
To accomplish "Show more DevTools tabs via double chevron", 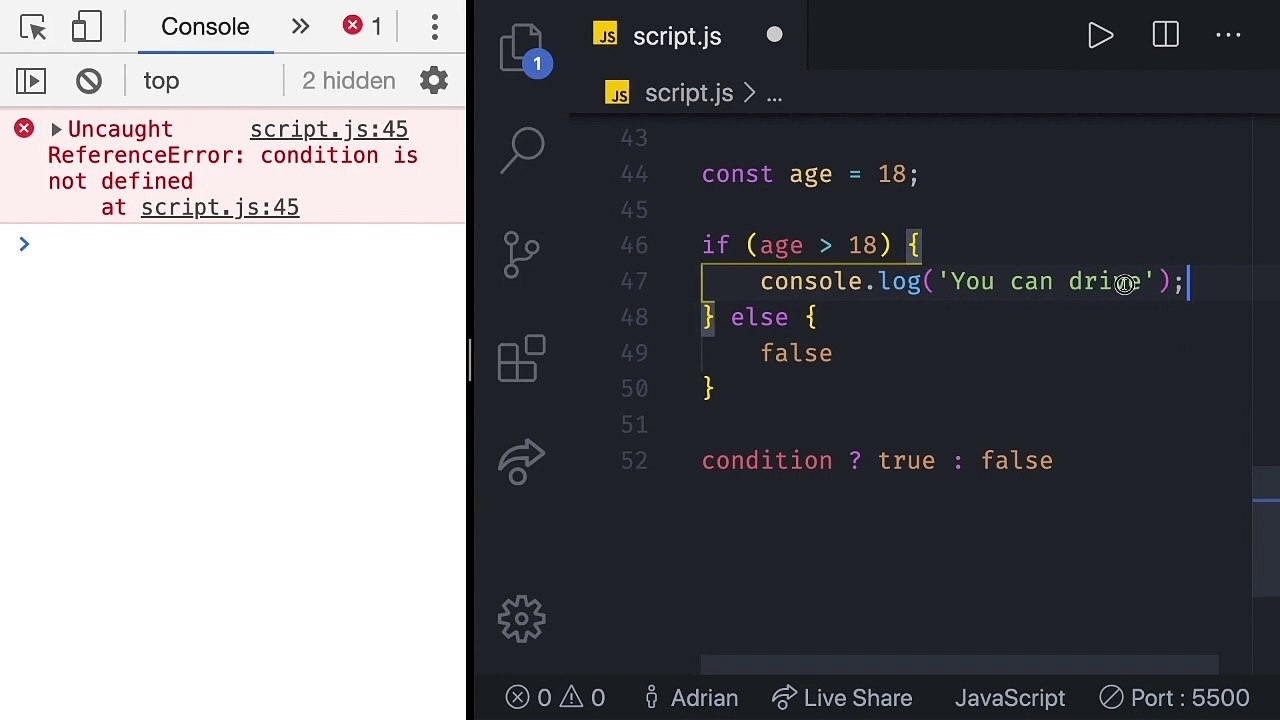I will [300, 27].
